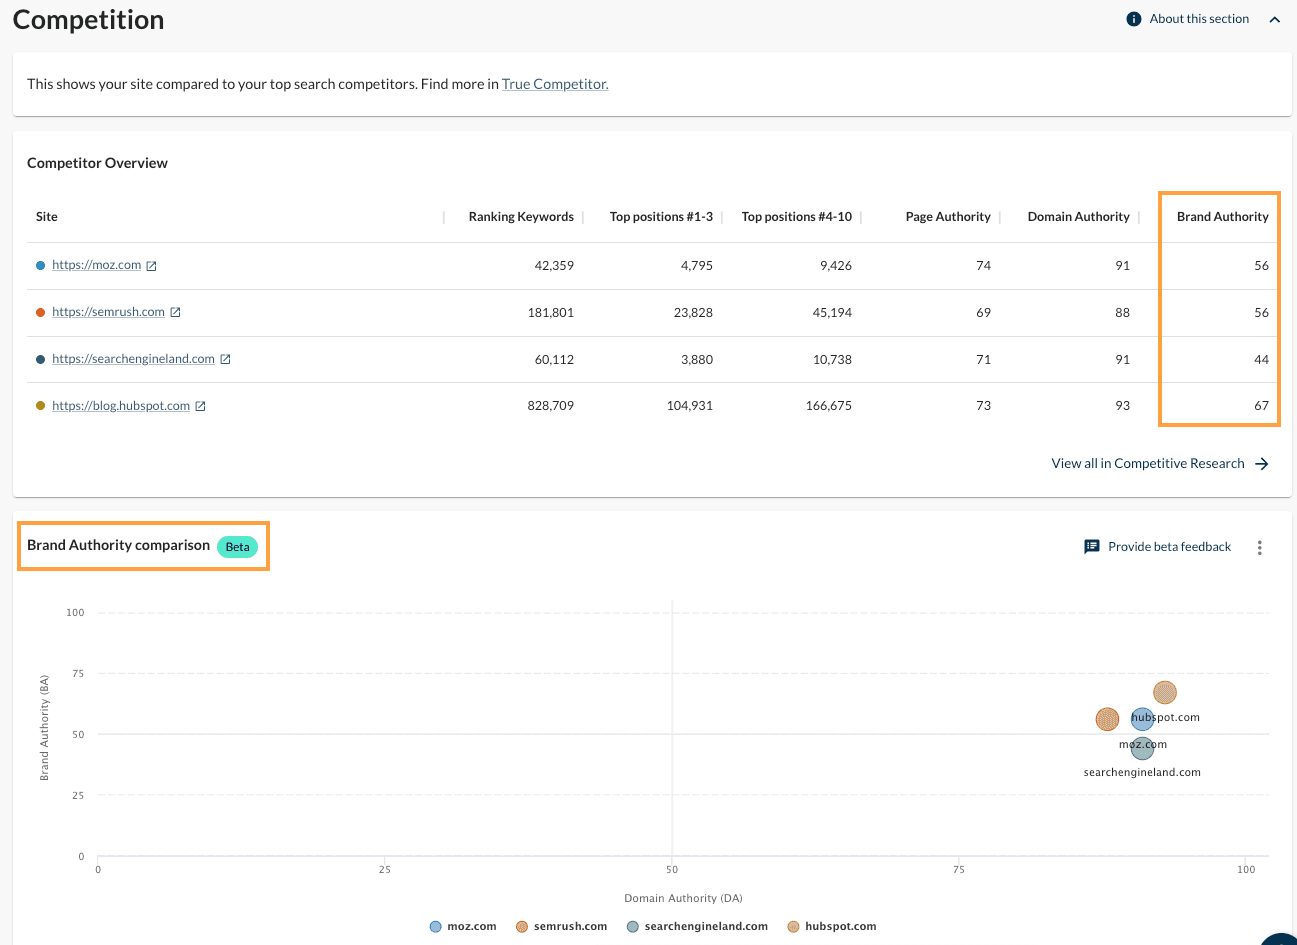Click the hubspot.com bubble in the chart
This screenshot has width=1297, height=945.
tap(1165, 692)
